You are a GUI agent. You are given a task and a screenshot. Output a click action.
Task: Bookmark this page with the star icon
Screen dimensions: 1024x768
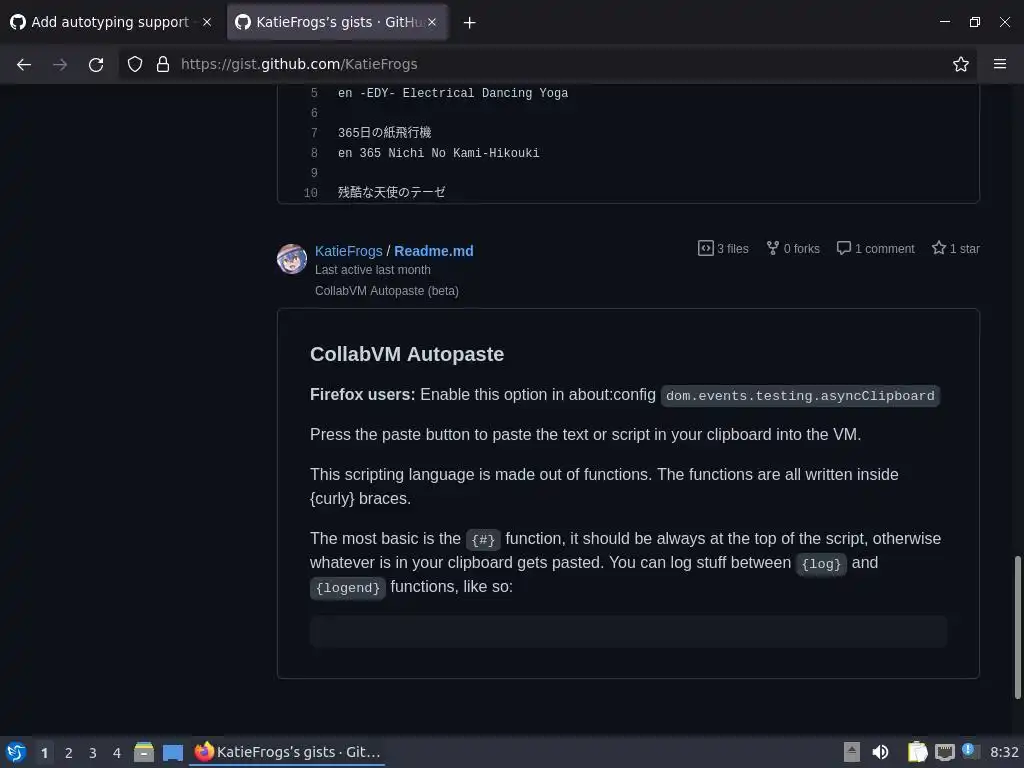point(961,64)
